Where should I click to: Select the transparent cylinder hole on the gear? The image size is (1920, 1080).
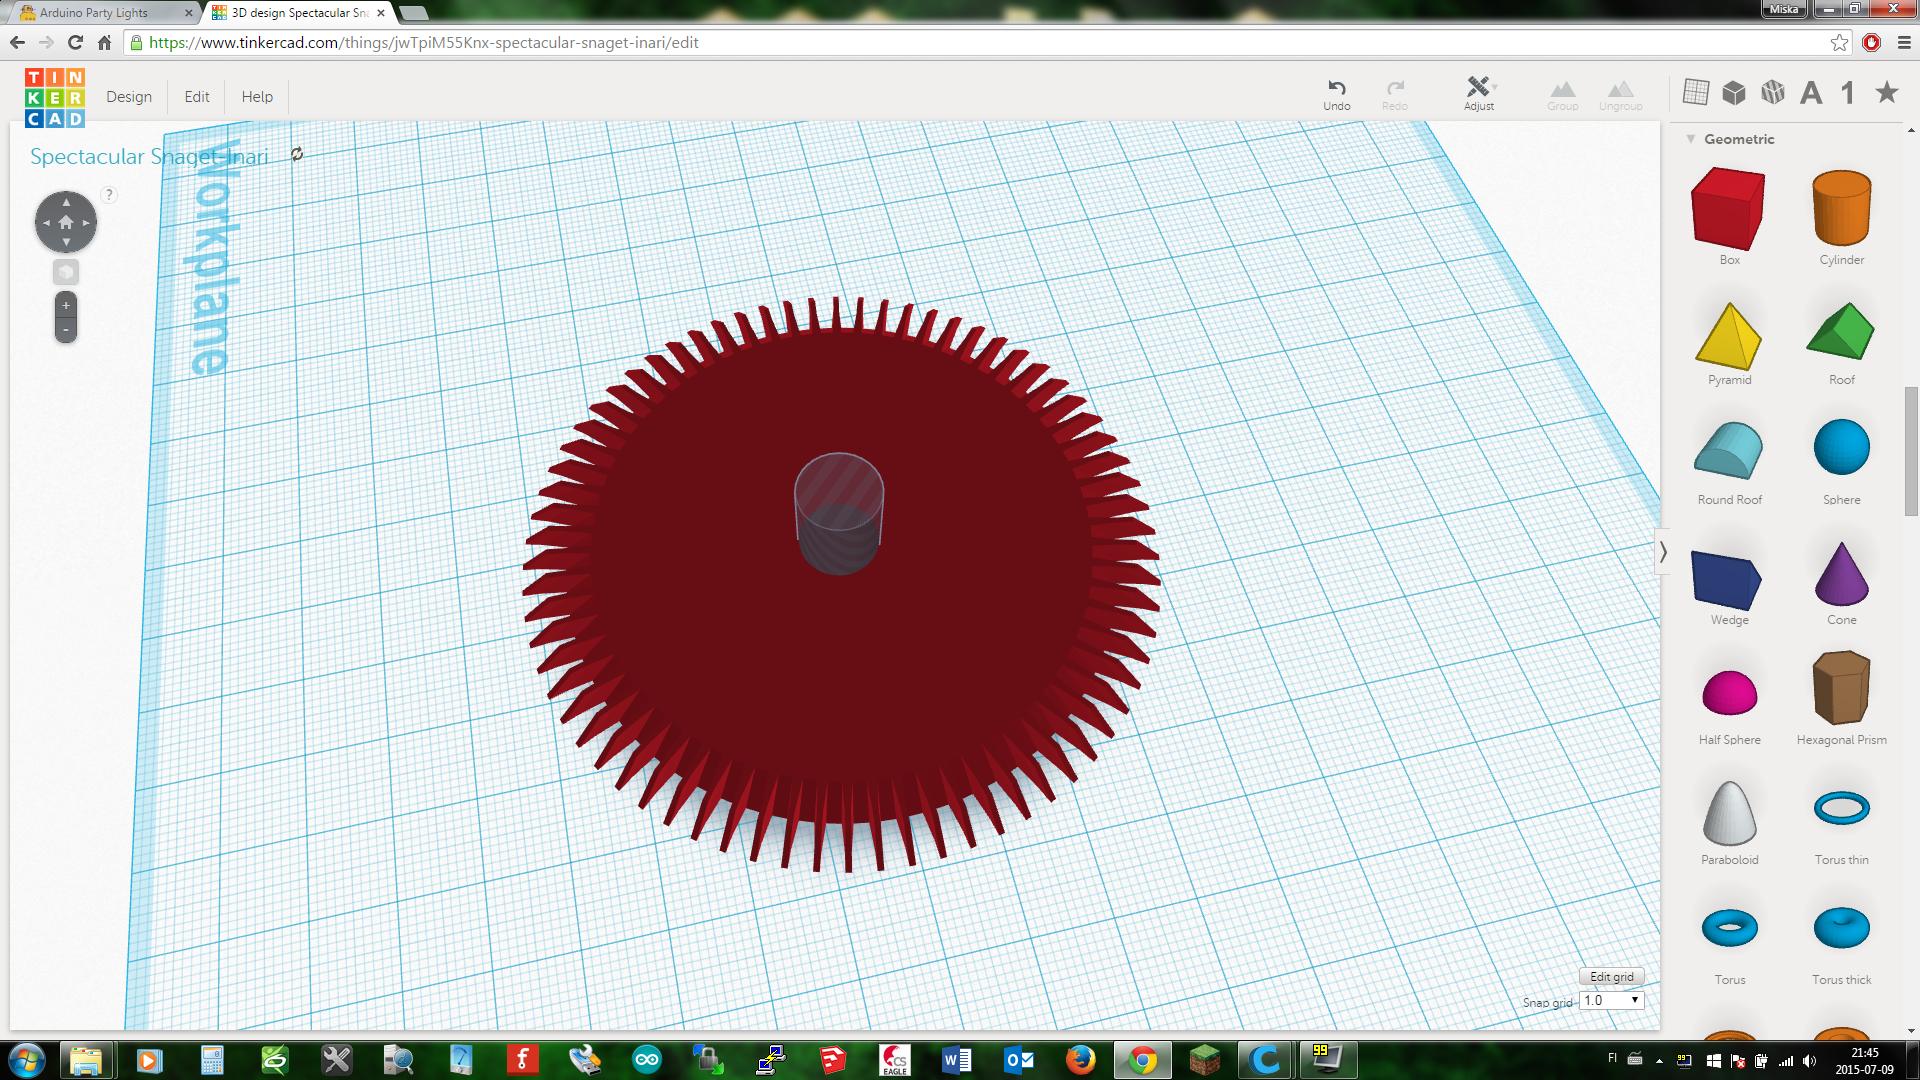click(839, 513)
